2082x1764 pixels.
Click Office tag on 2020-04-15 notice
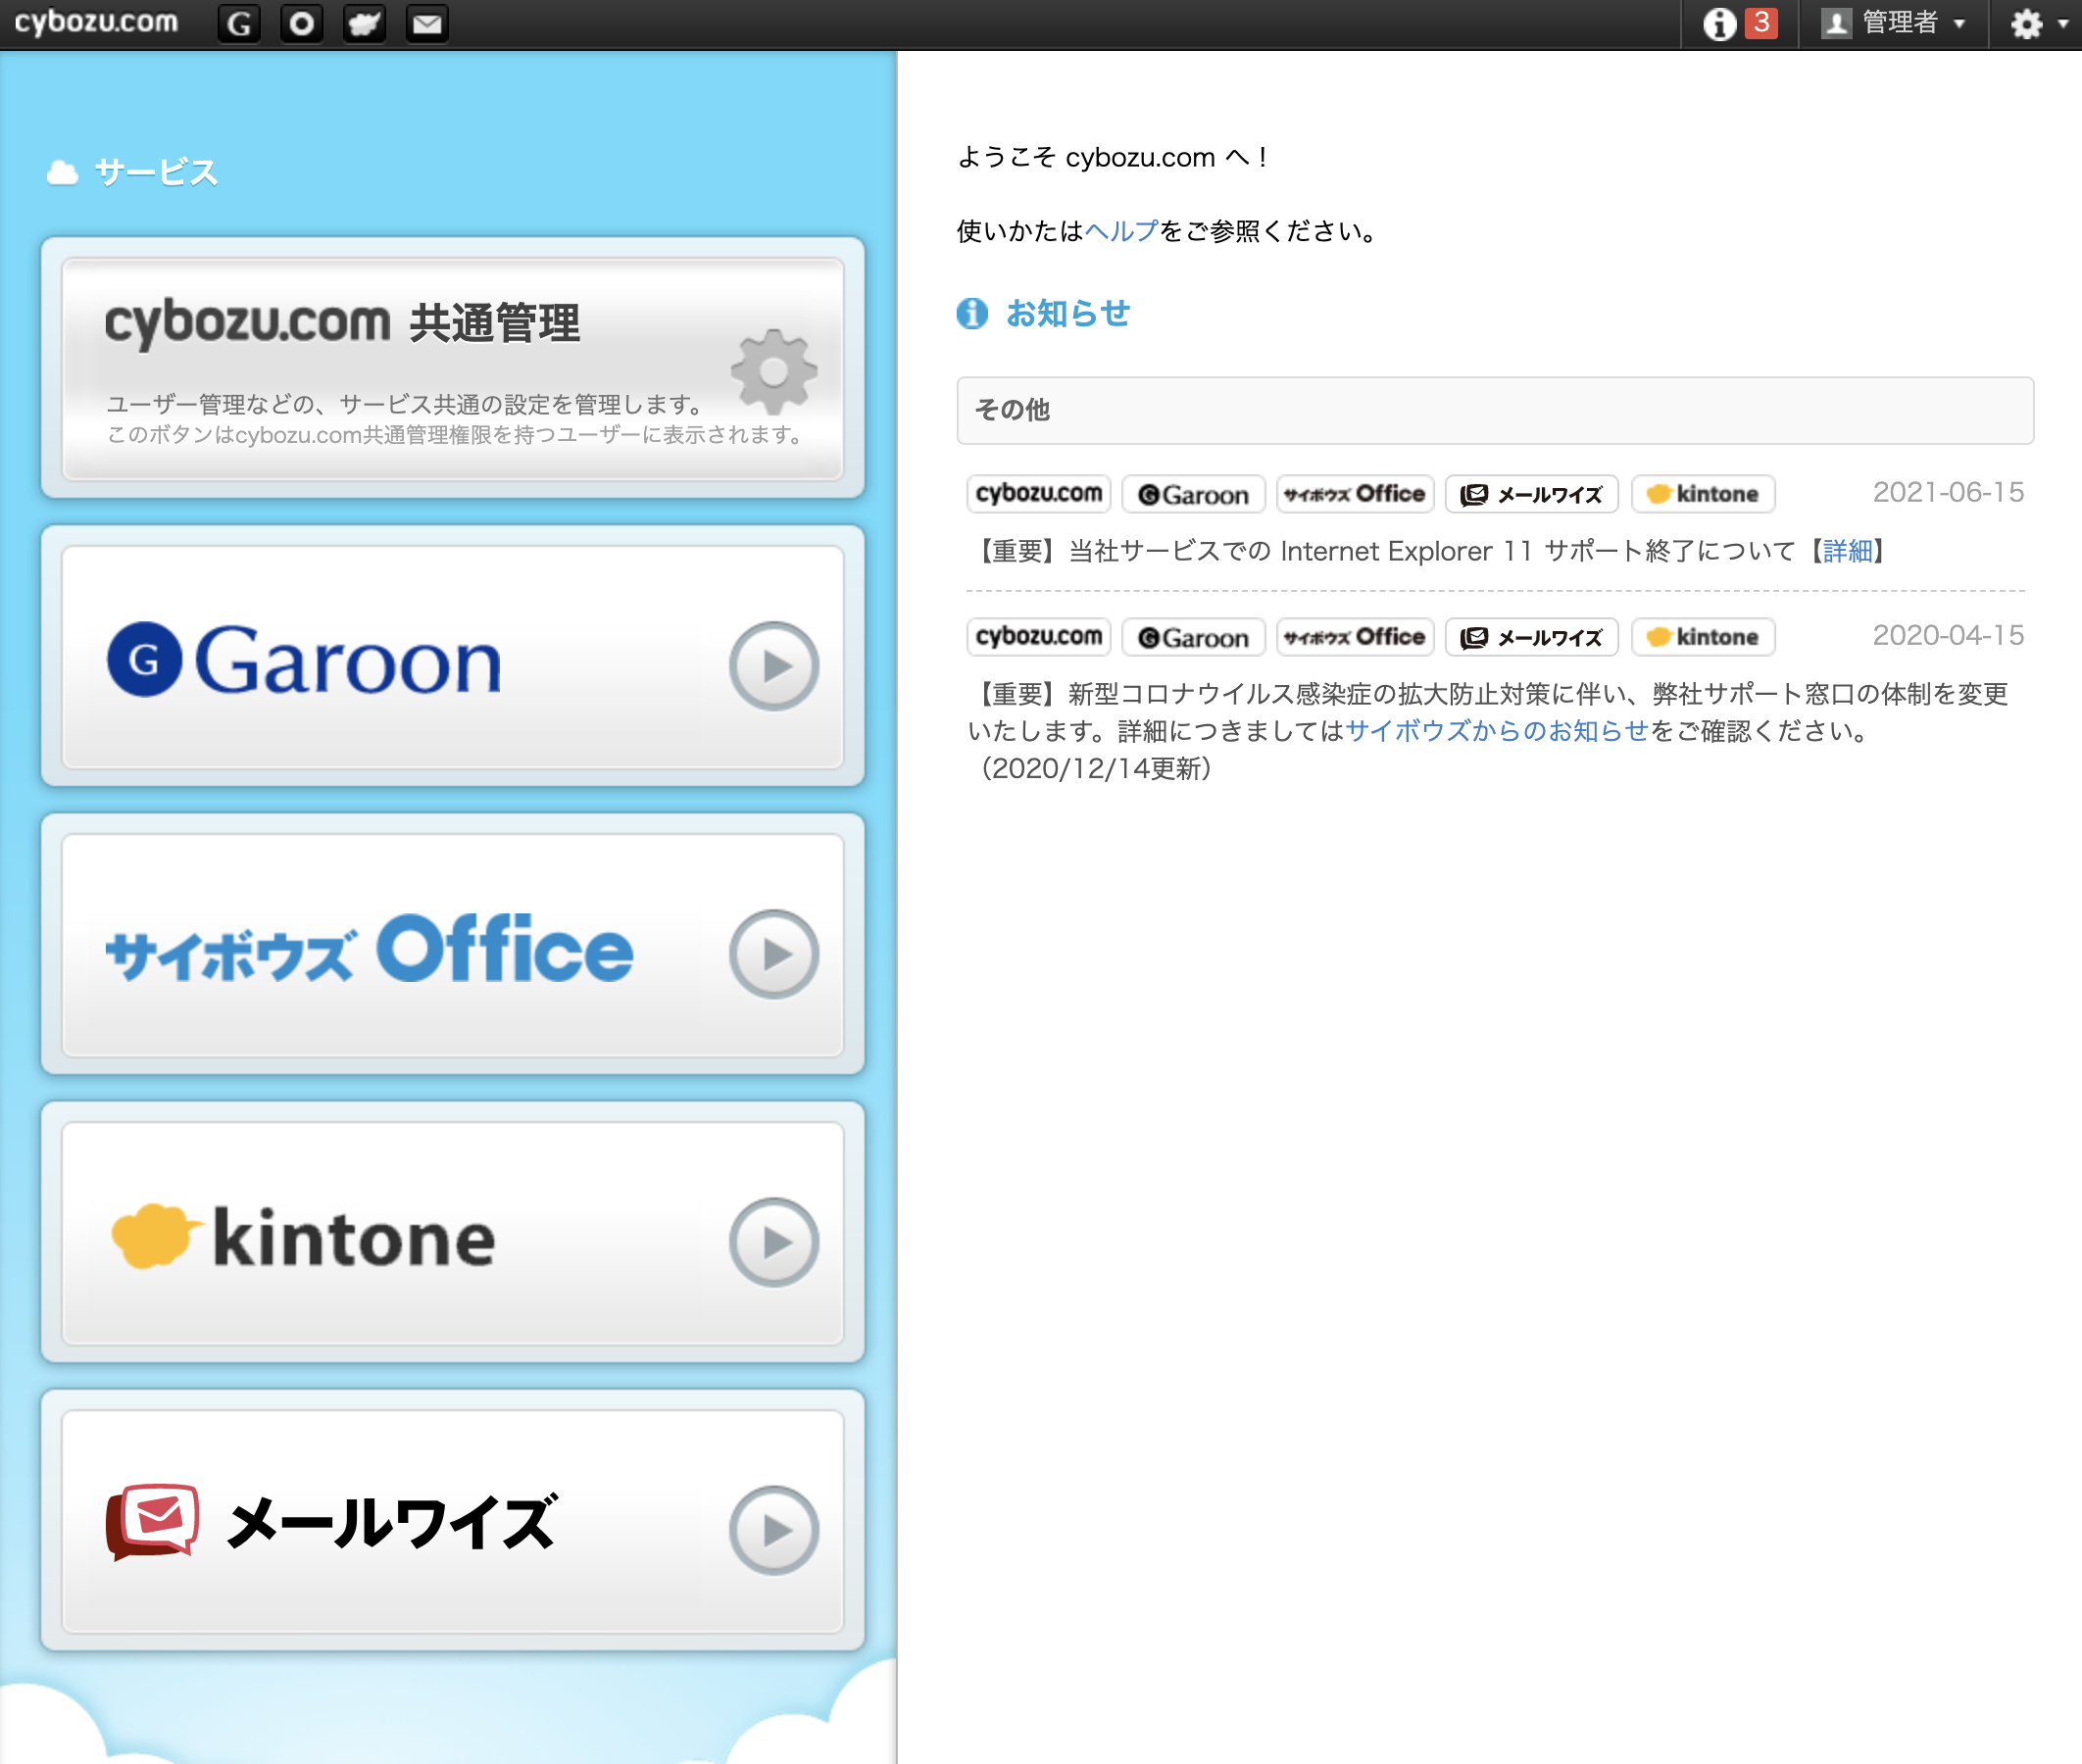tap(1355, 637)
